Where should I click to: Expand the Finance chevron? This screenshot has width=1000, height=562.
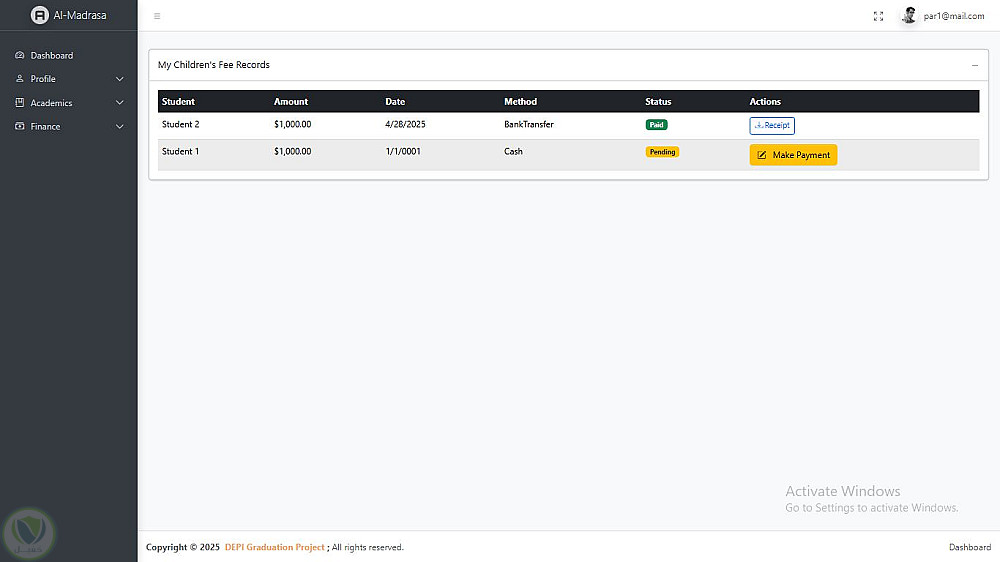point(119,126)
